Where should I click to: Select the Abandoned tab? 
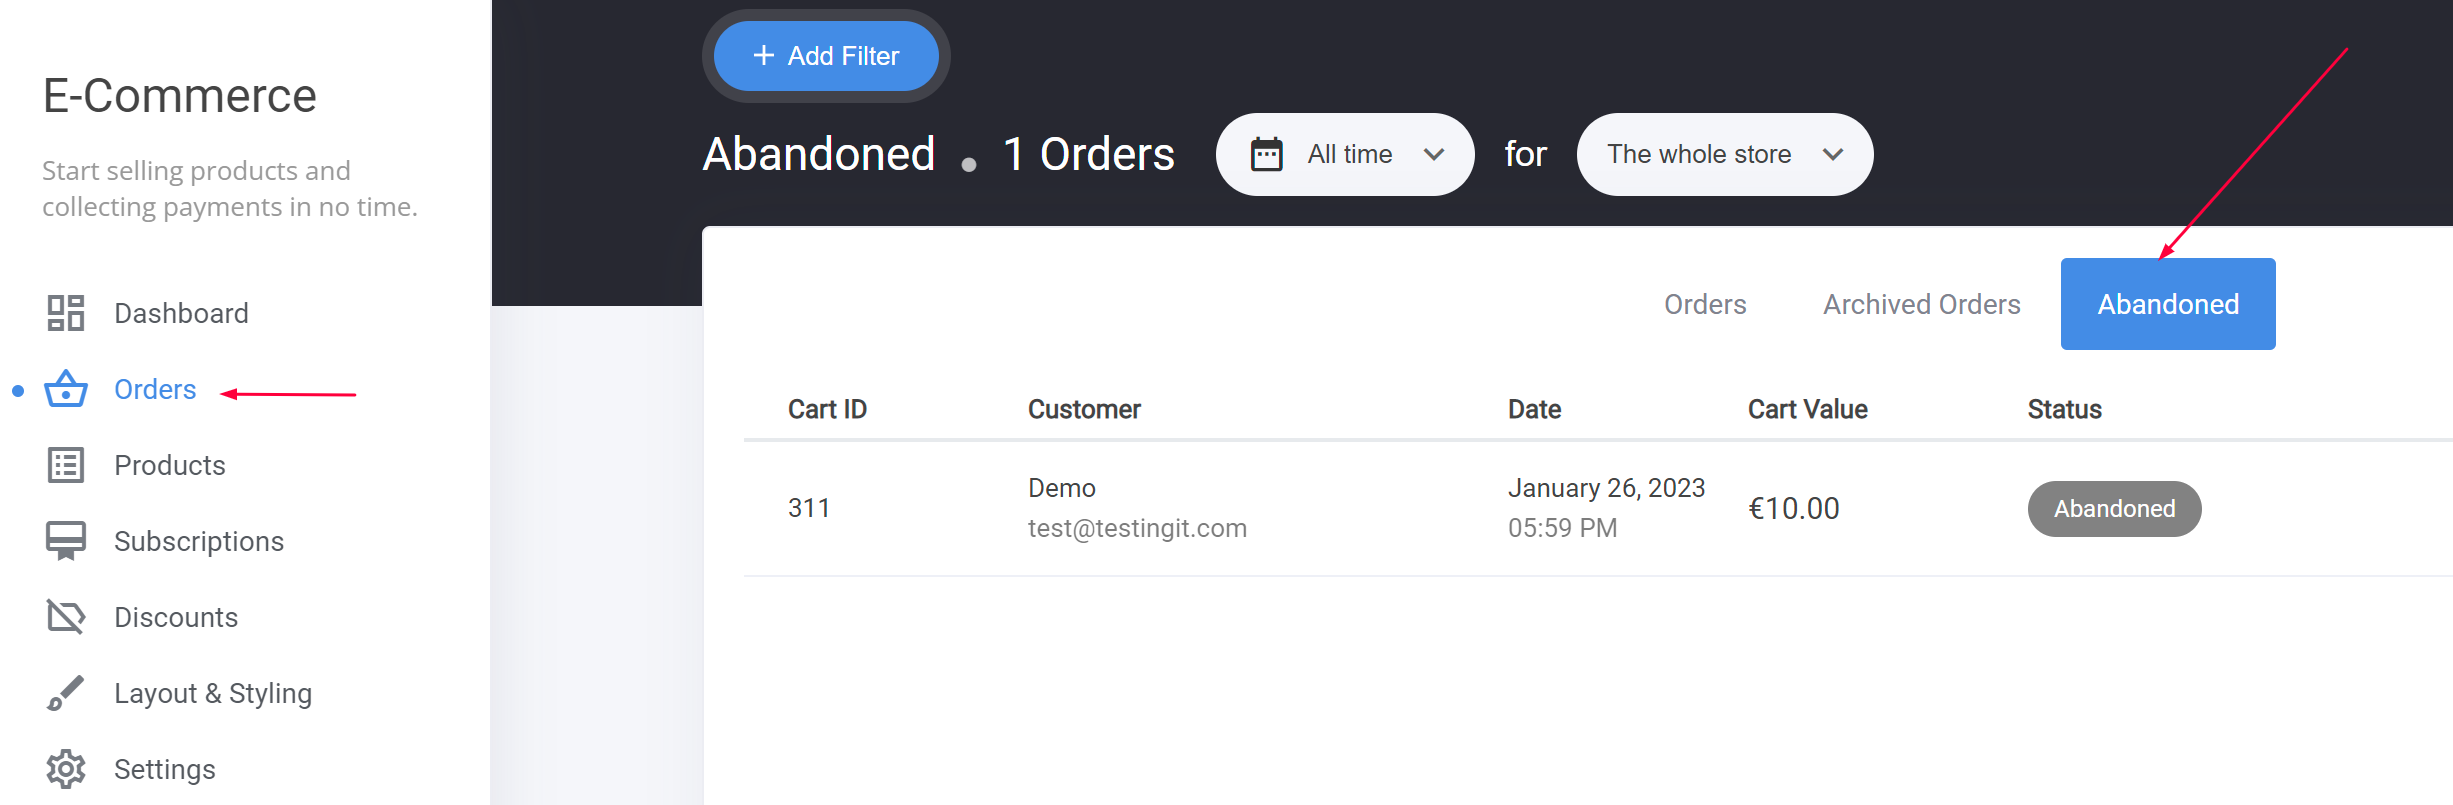point(2167,304)
